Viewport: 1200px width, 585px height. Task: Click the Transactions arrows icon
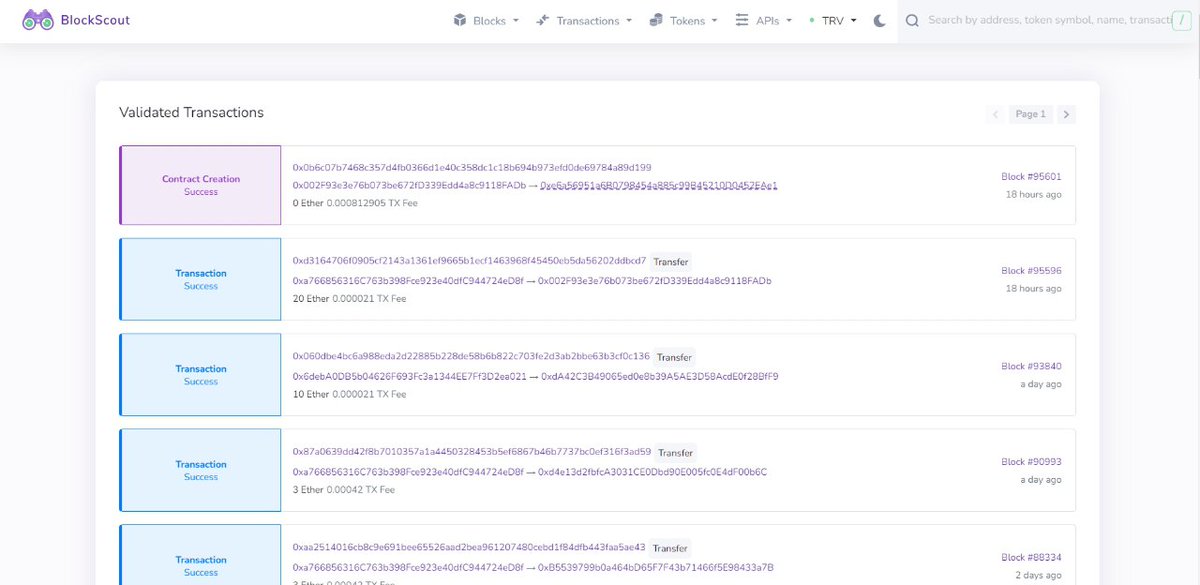(543, 20)
